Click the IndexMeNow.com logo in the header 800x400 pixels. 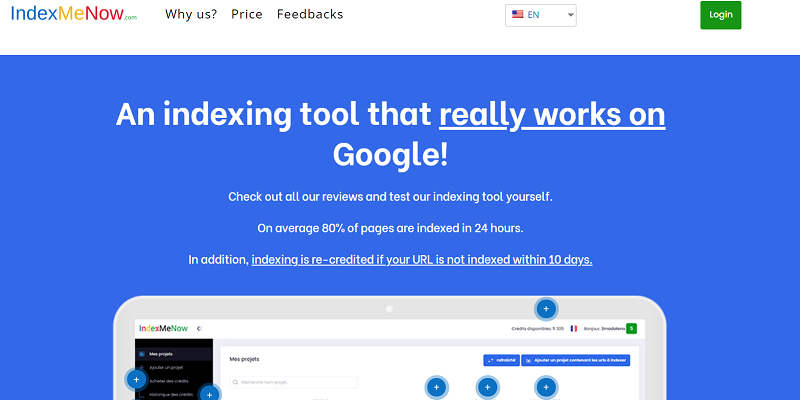pyautogui.click(x=74, y=13)
